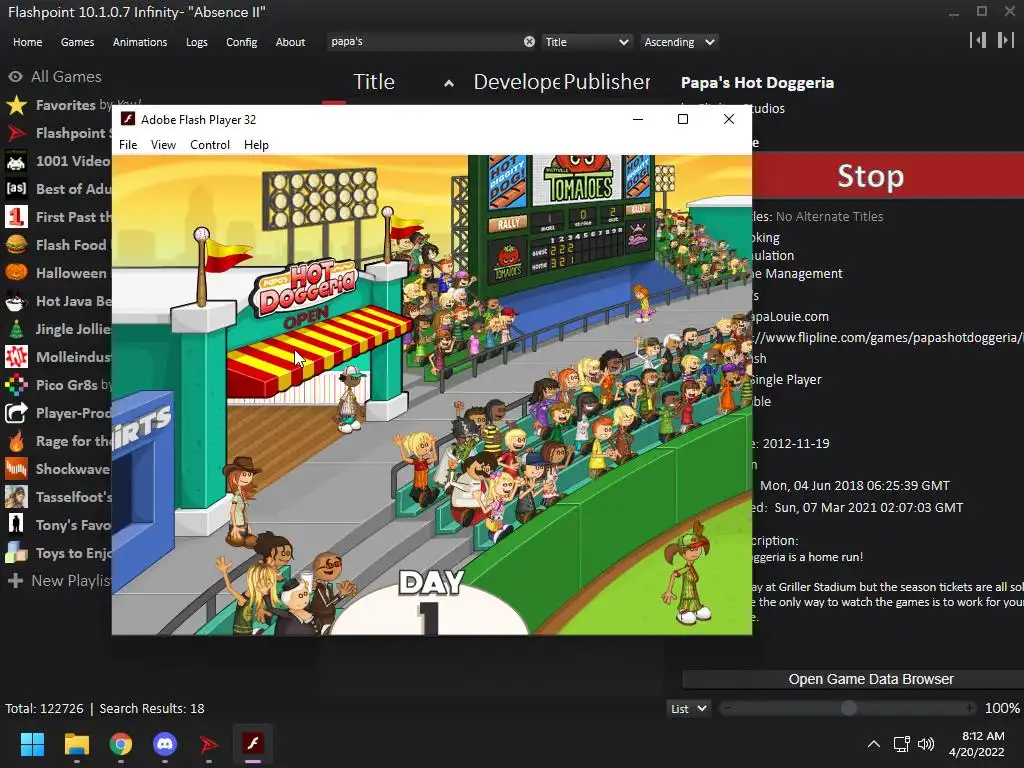Select the Pico Gr8s playlist icon
This screenshot has width=1024, height=768.
(16, 385)
